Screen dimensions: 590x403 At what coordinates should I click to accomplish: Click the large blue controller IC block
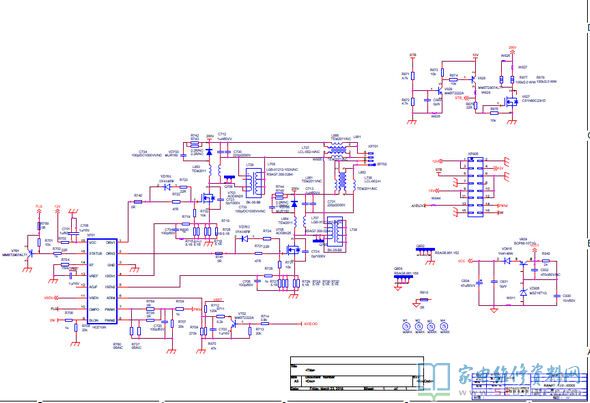click(x=102, y=281)
